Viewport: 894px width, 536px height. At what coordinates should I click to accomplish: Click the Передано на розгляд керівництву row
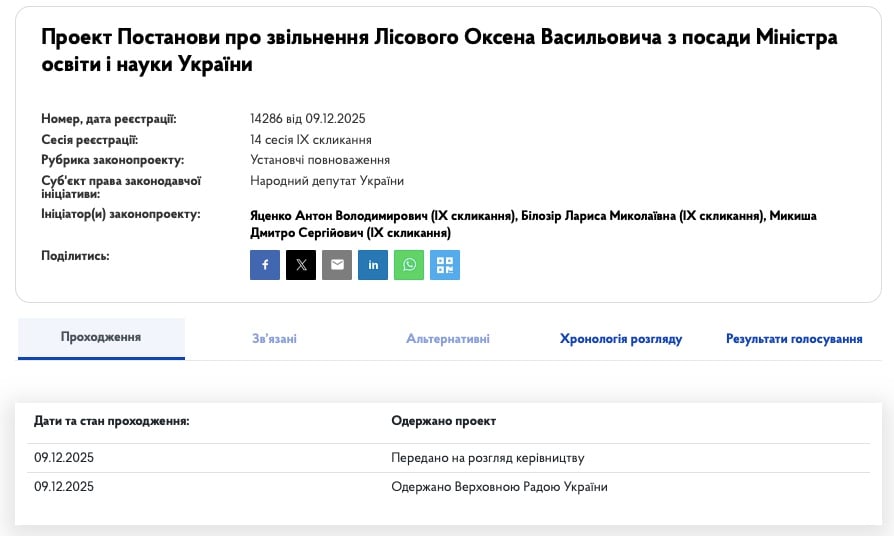(448, 458)
